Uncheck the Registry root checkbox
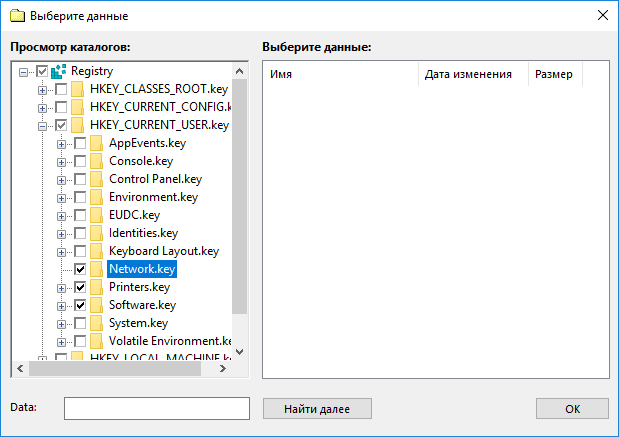This screenshot has height=437, width=619. [42, 71]
